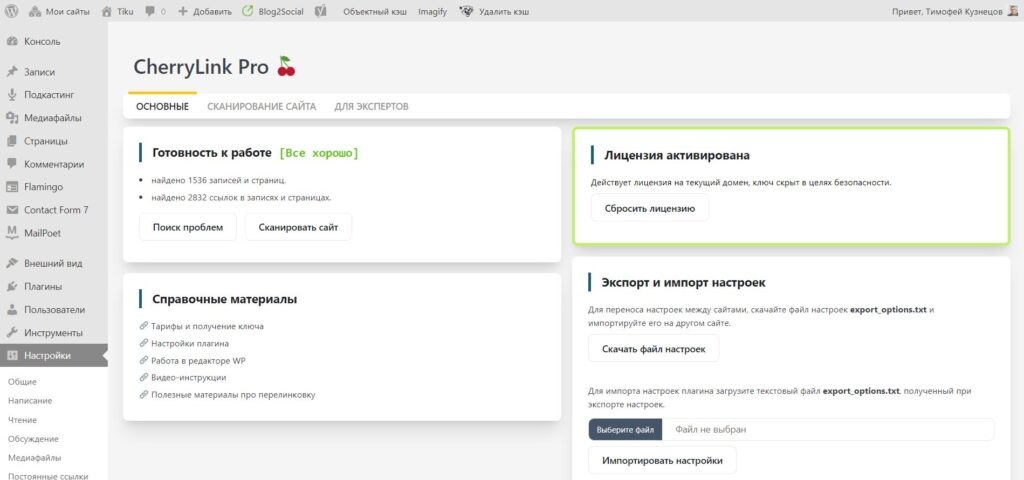Open Плагины in the sidebar
The image size is (1024, 480).
54,286
